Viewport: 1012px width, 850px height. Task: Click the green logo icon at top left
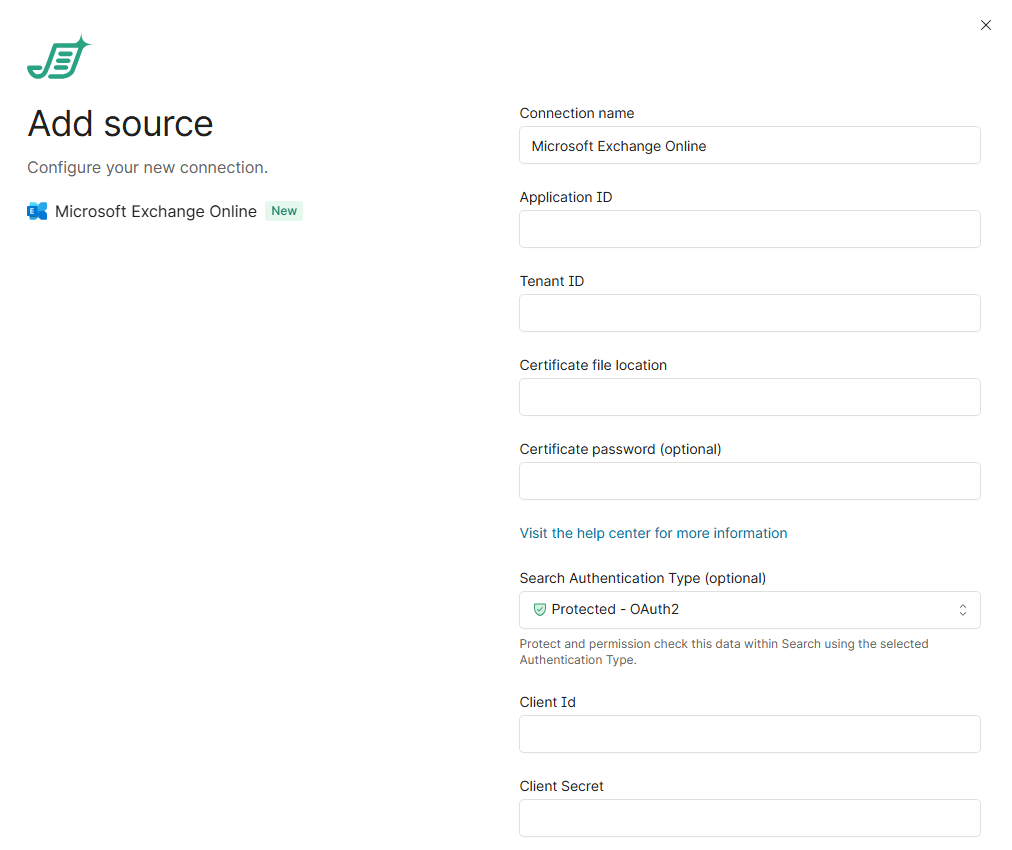point(58,58)
